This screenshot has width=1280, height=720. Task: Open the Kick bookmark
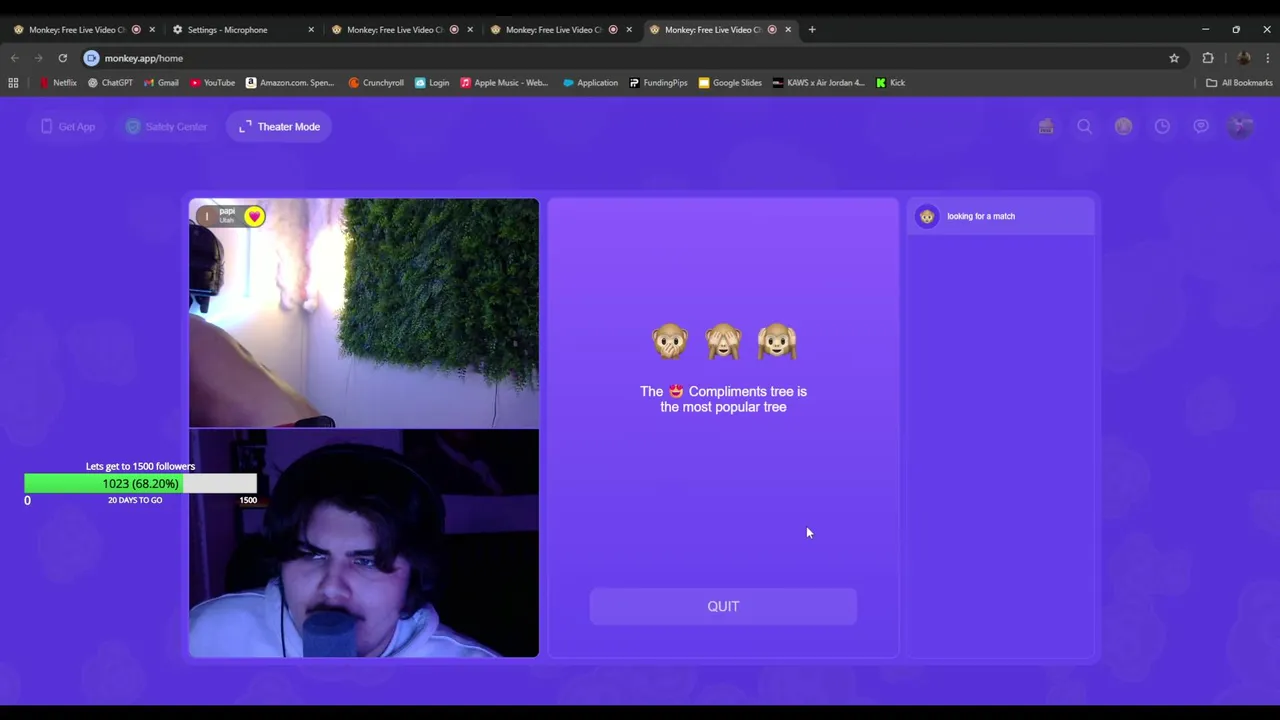click(x=890, y=83)
